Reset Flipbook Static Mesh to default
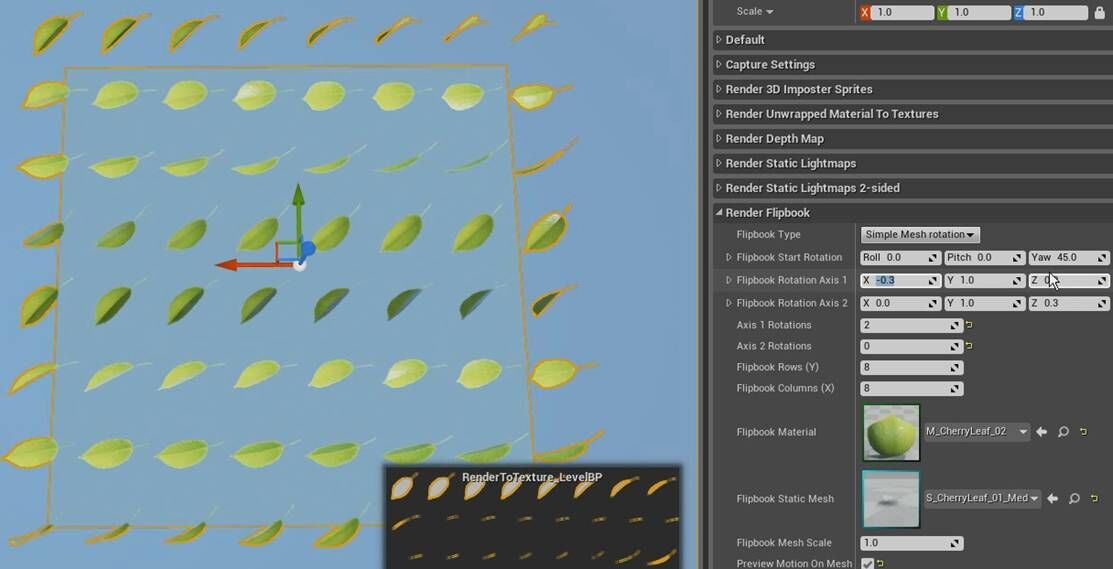Viewport: 1113px width, 569px height. tap(1095, 499)
